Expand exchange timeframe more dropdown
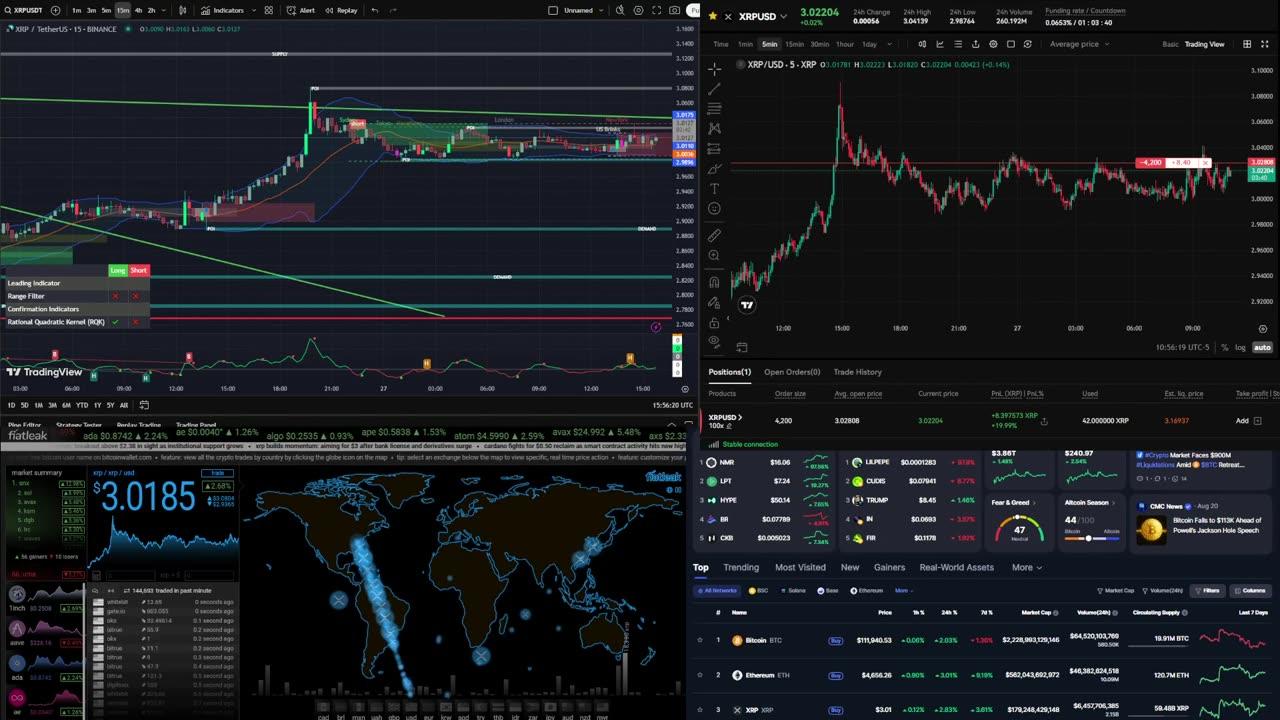 pyautogui.click(x=890, y=44)
